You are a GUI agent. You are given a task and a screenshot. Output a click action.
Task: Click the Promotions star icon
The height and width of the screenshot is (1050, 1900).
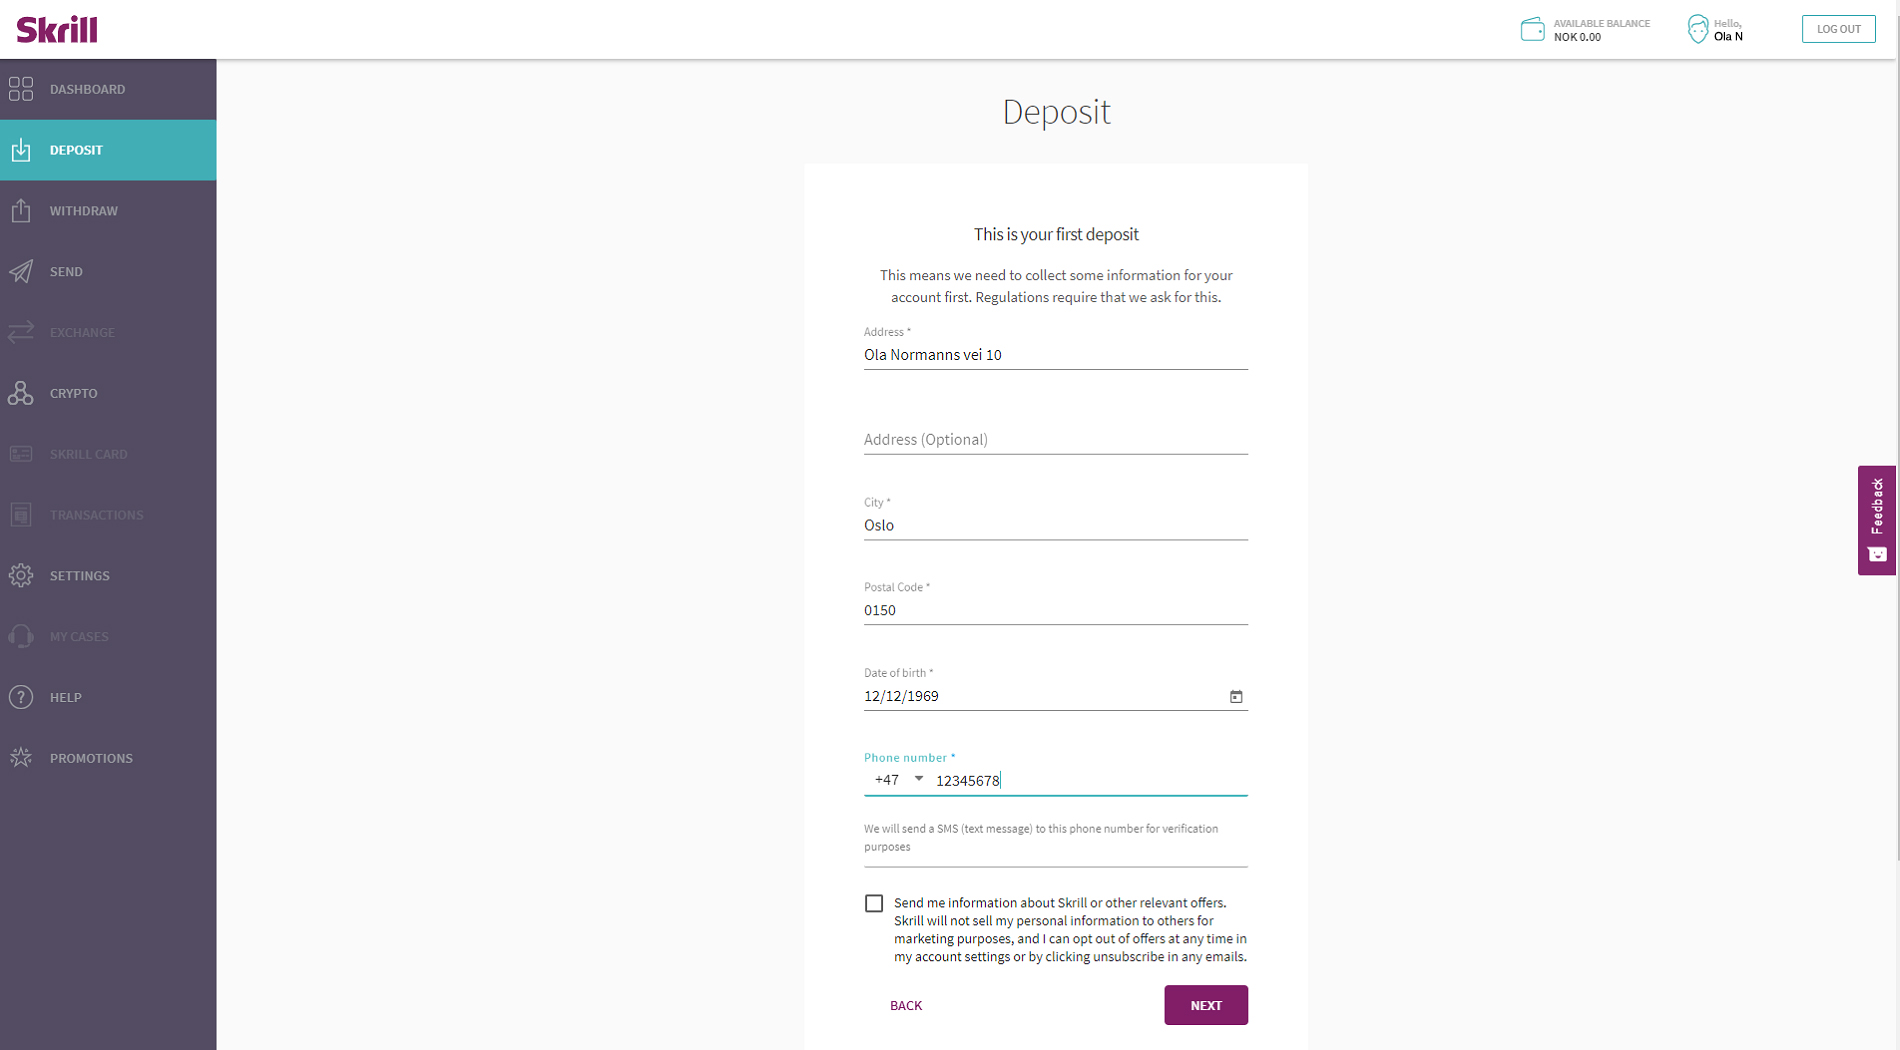[21, 758]
